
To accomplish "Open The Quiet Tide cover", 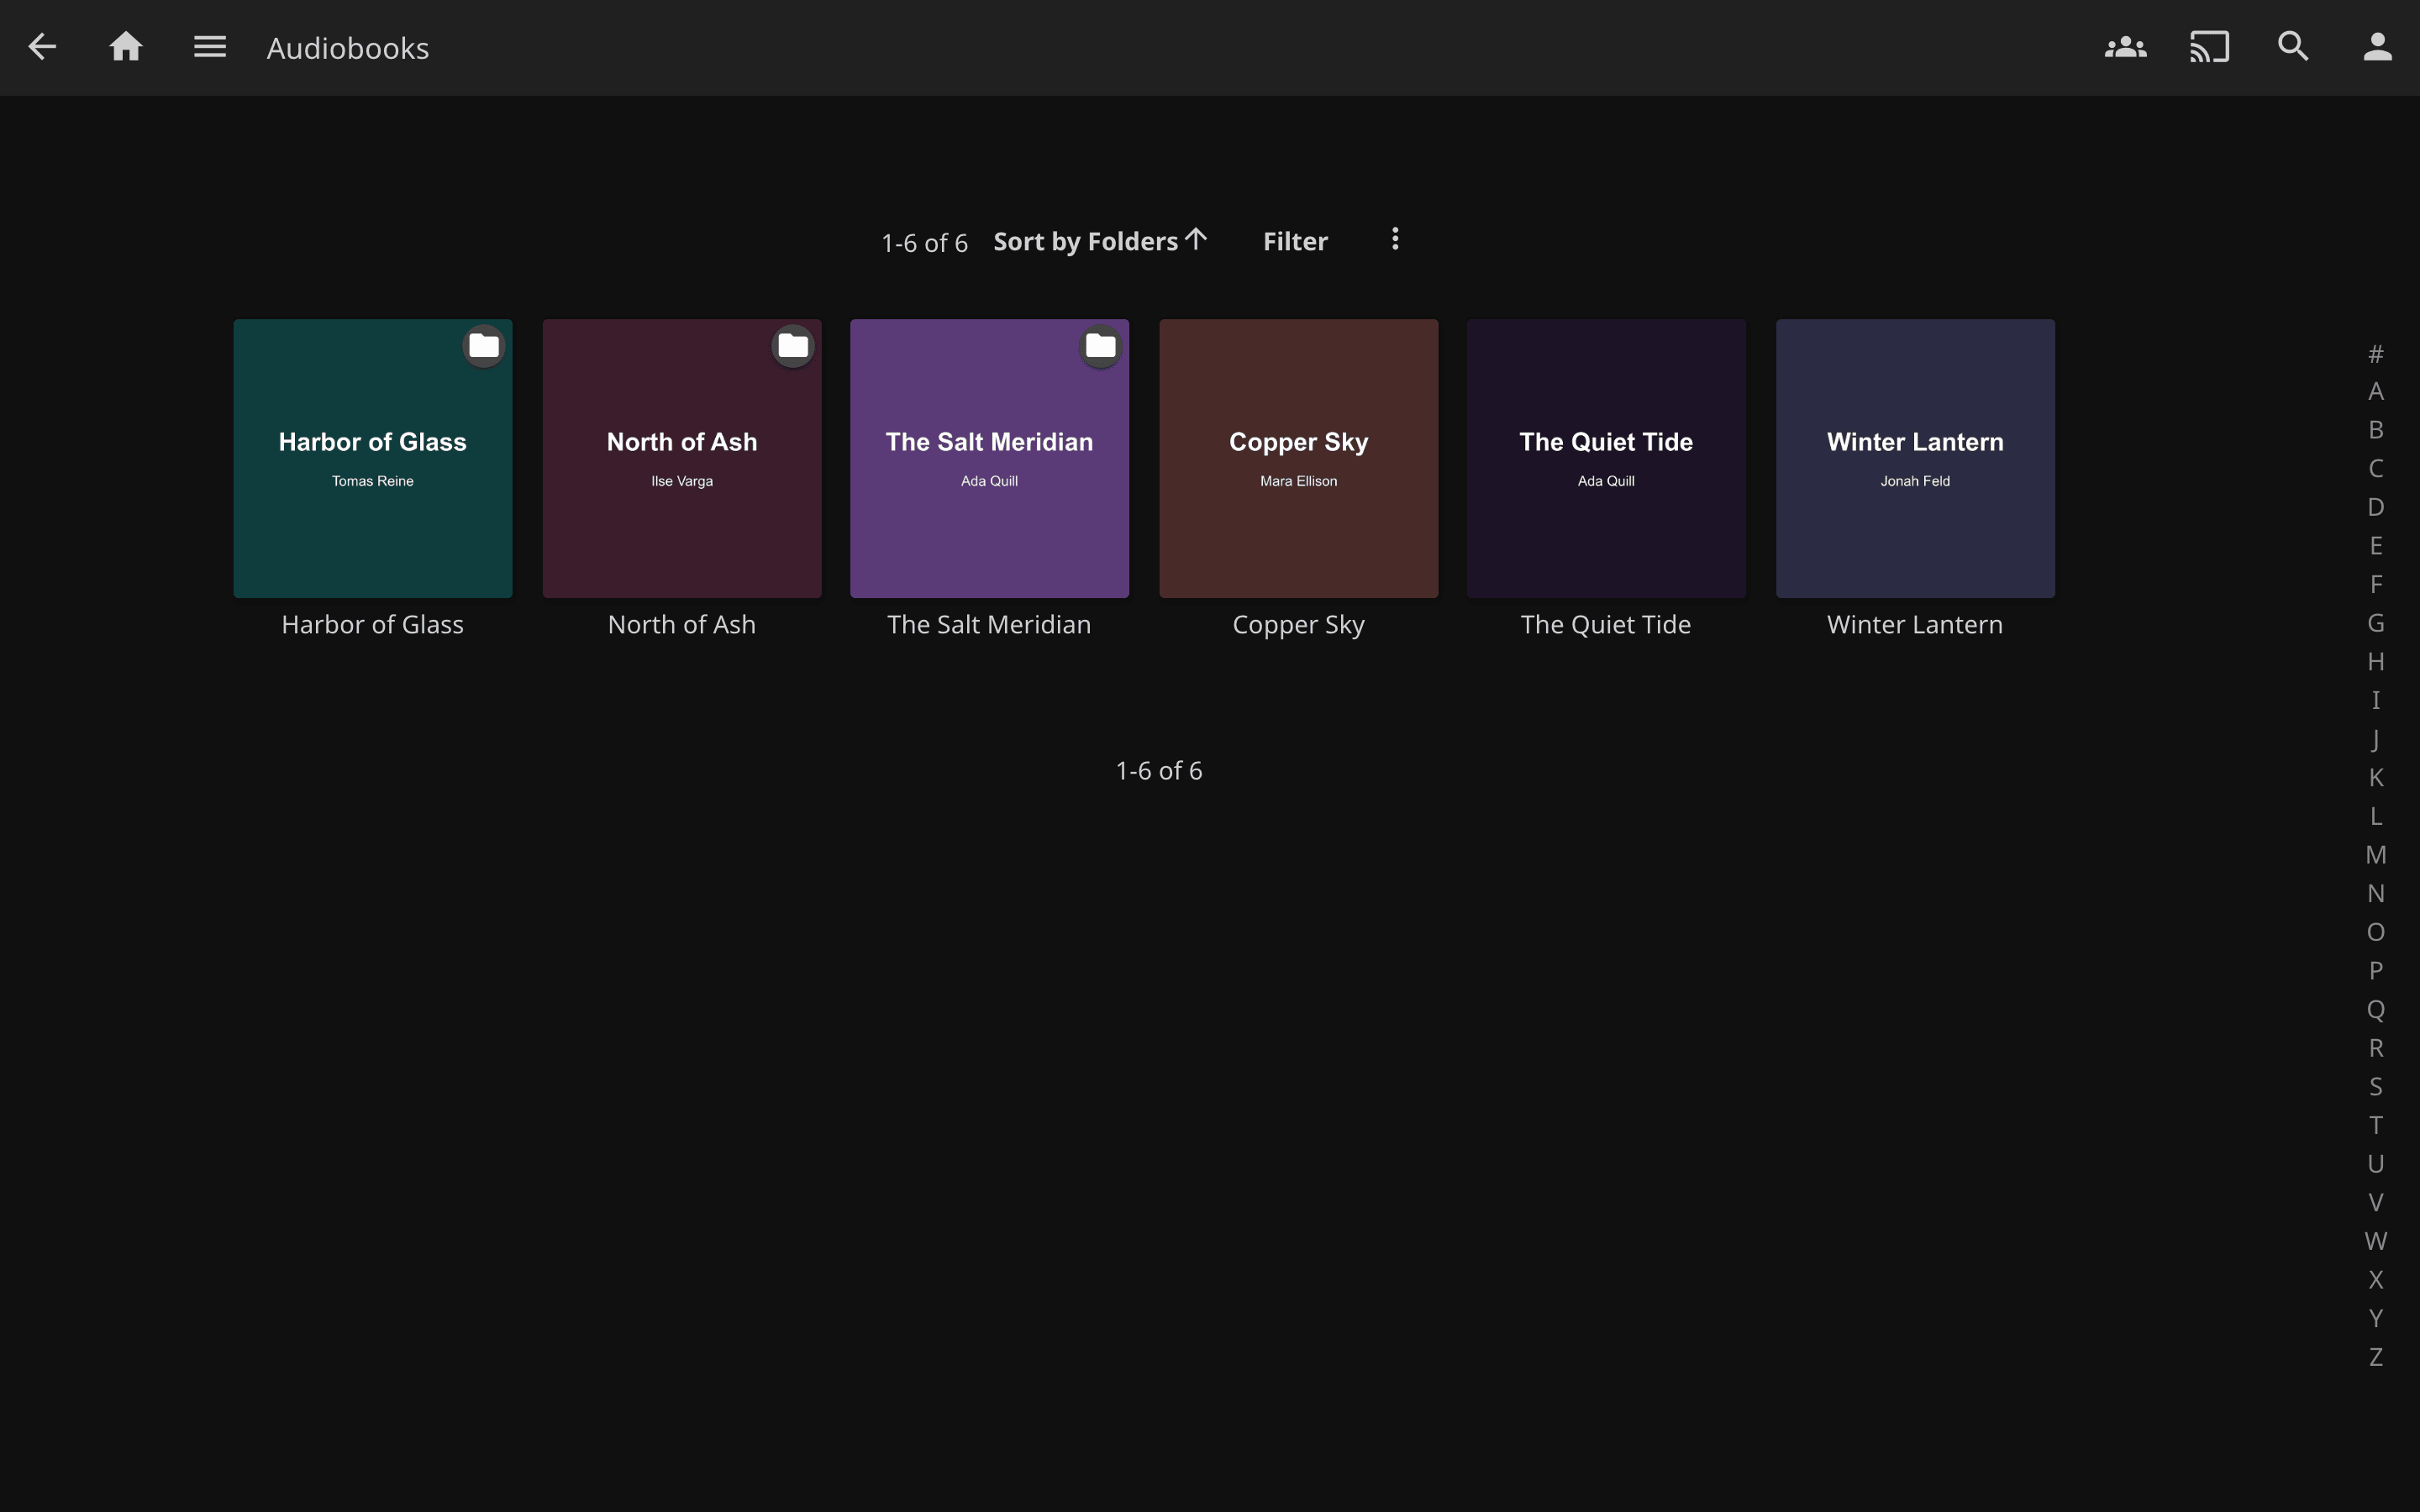I will click(x=1607, y=459).
